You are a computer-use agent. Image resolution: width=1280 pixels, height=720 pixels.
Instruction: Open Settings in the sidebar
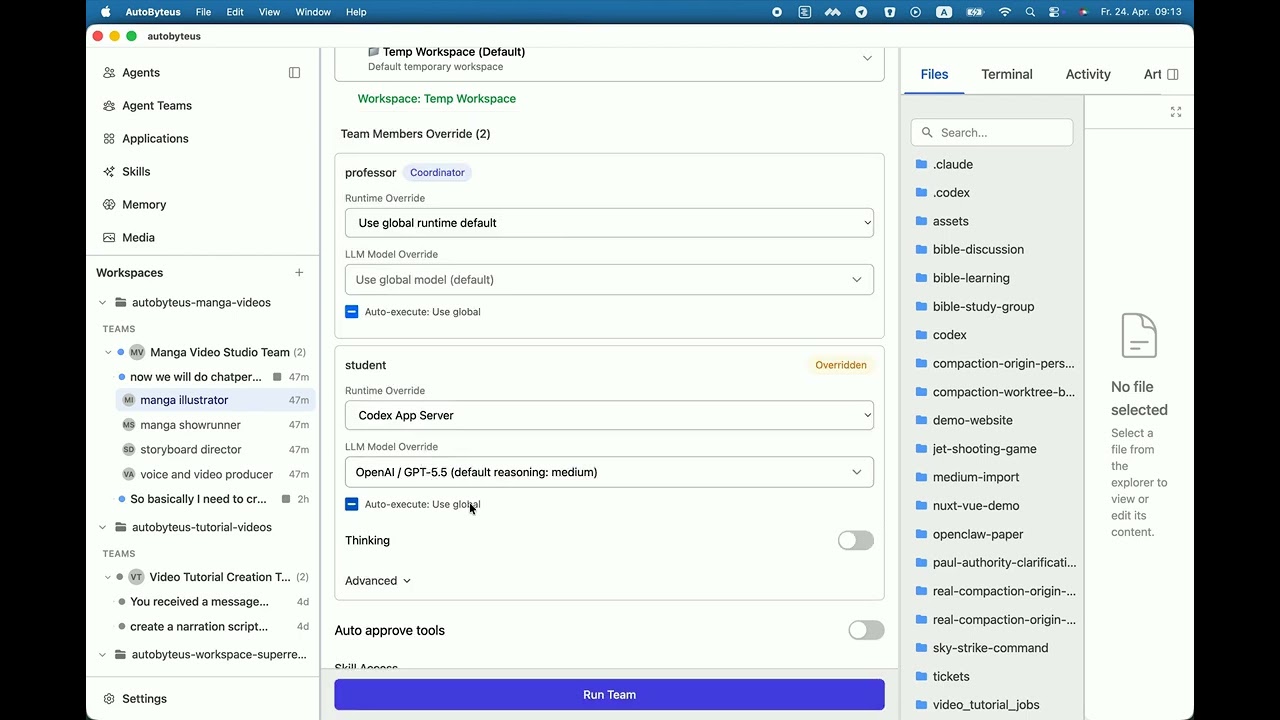click(144, 699)
